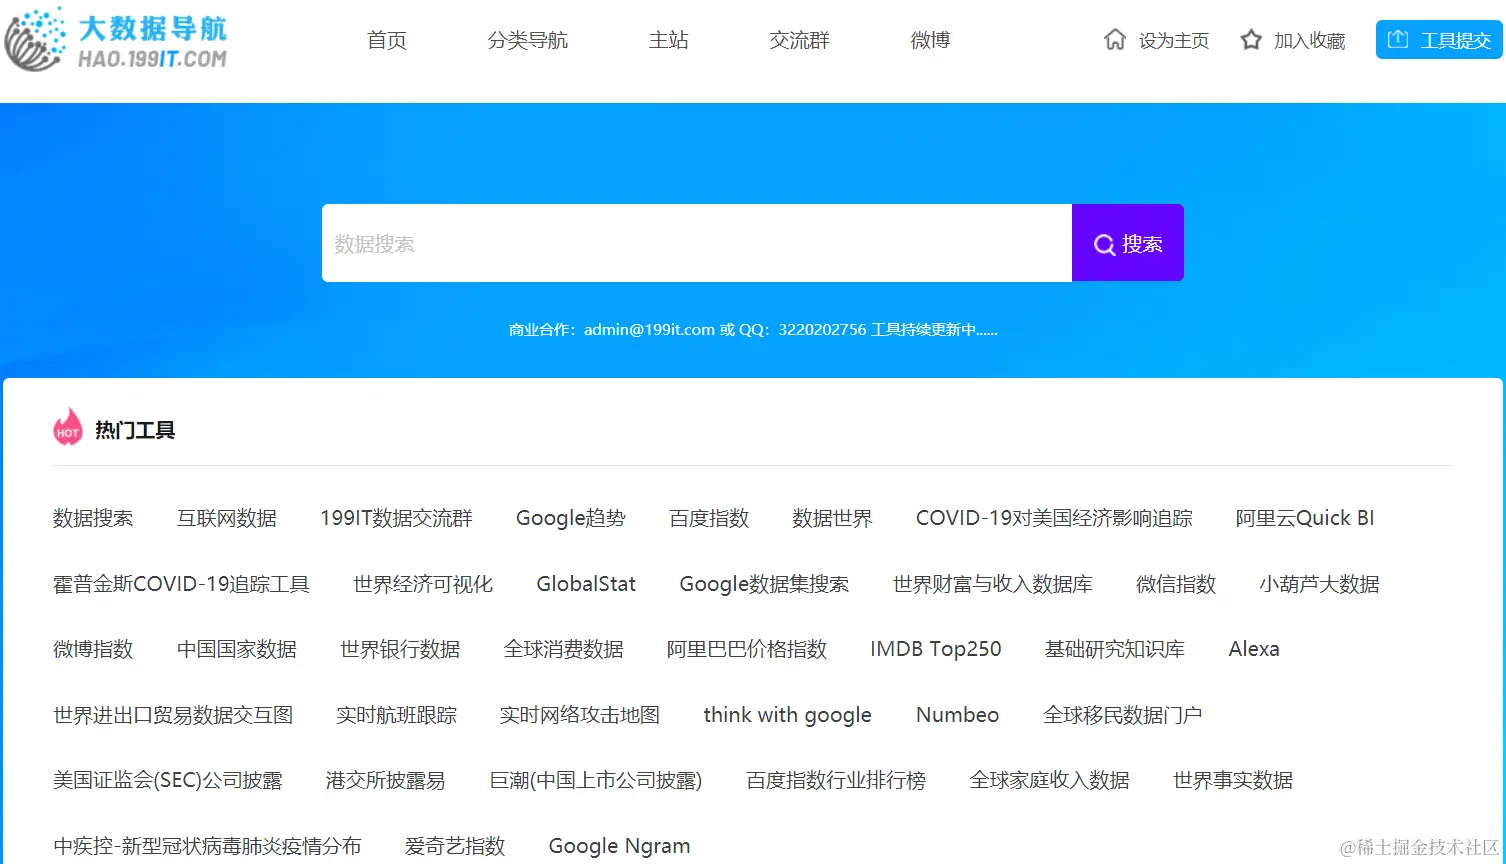Open the 全球消费数据 link
1506x864 pixels.
coord(564,649)
